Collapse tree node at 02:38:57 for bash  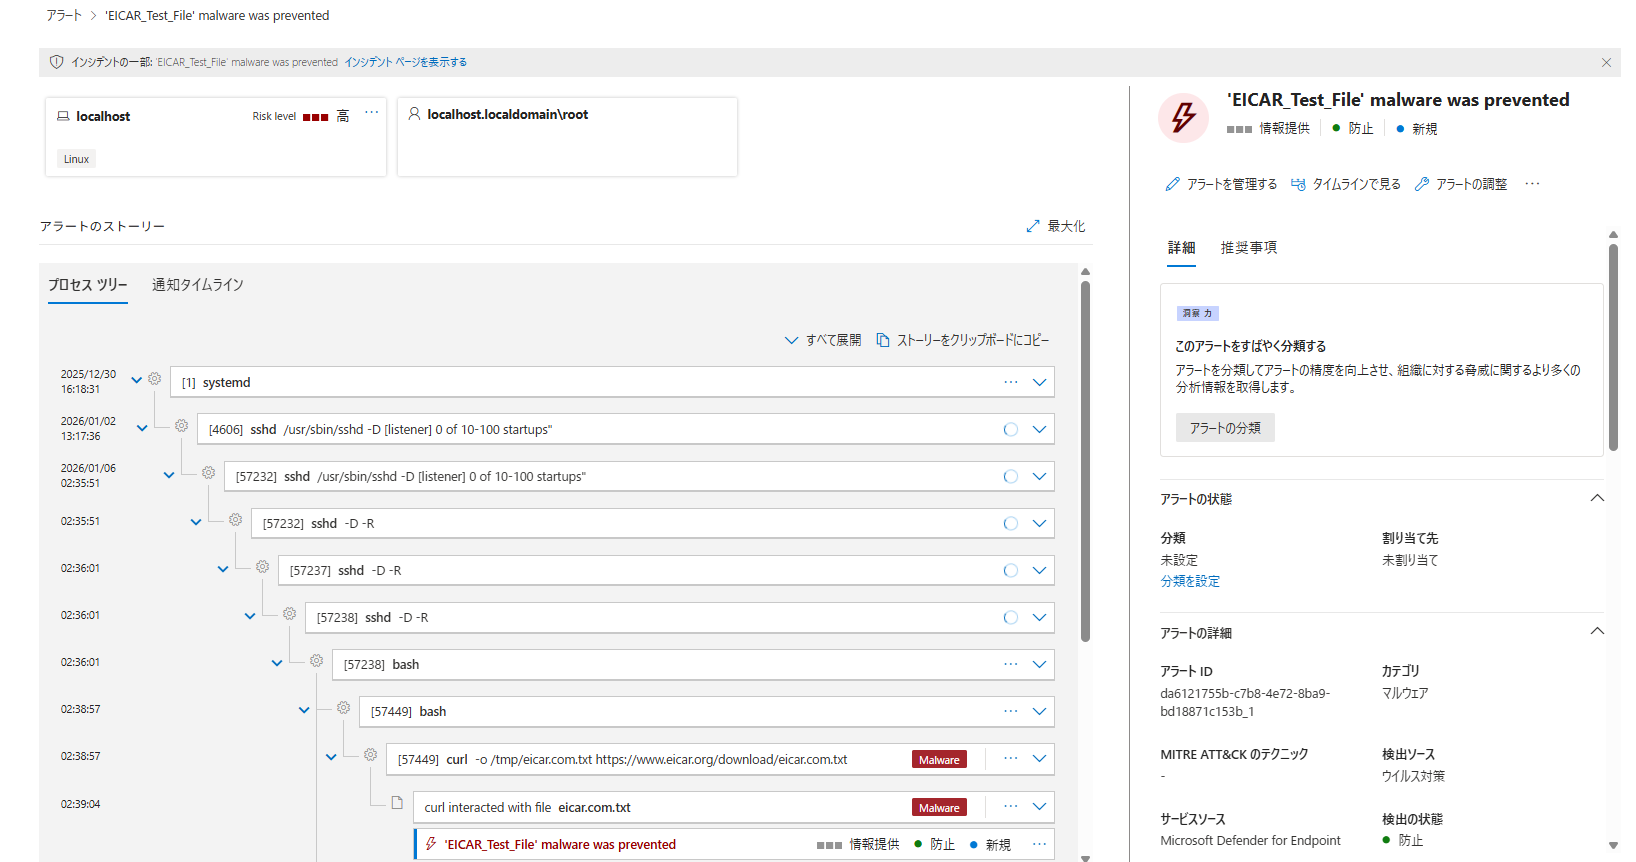click(304, 710)
